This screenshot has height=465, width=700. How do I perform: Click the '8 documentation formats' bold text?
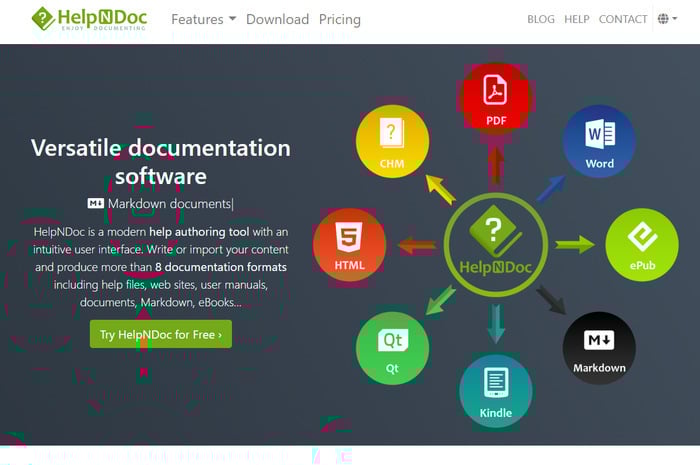[x=221, y=267]
